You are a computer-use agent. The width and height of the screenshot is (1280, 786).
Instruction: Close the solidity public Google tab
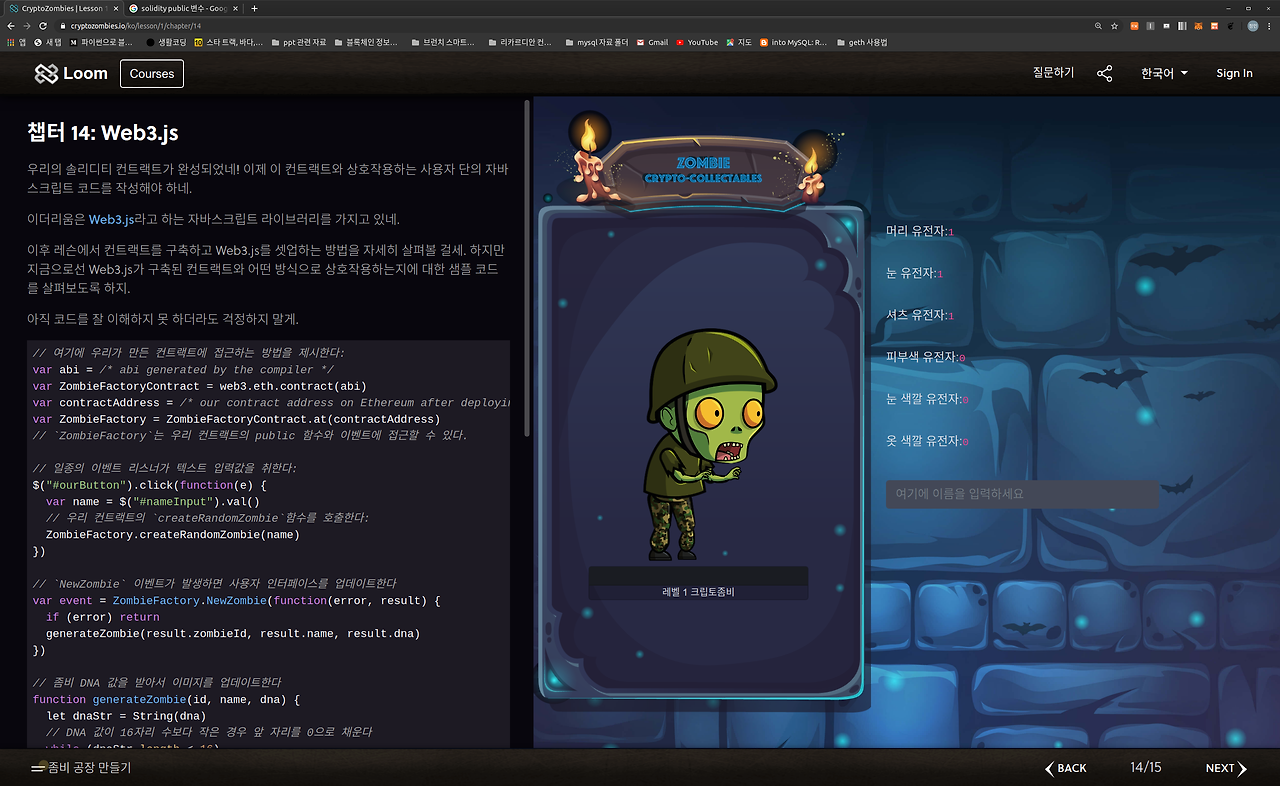pos(237,8)
